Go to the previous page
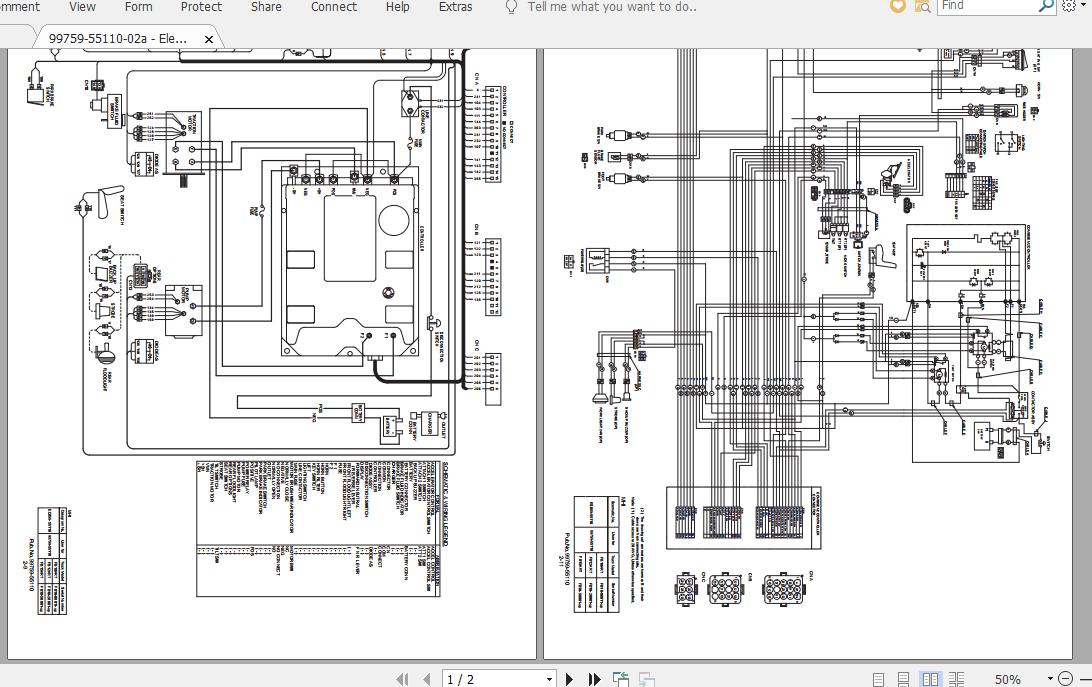Screen dimensions: 1092x687 426,679
